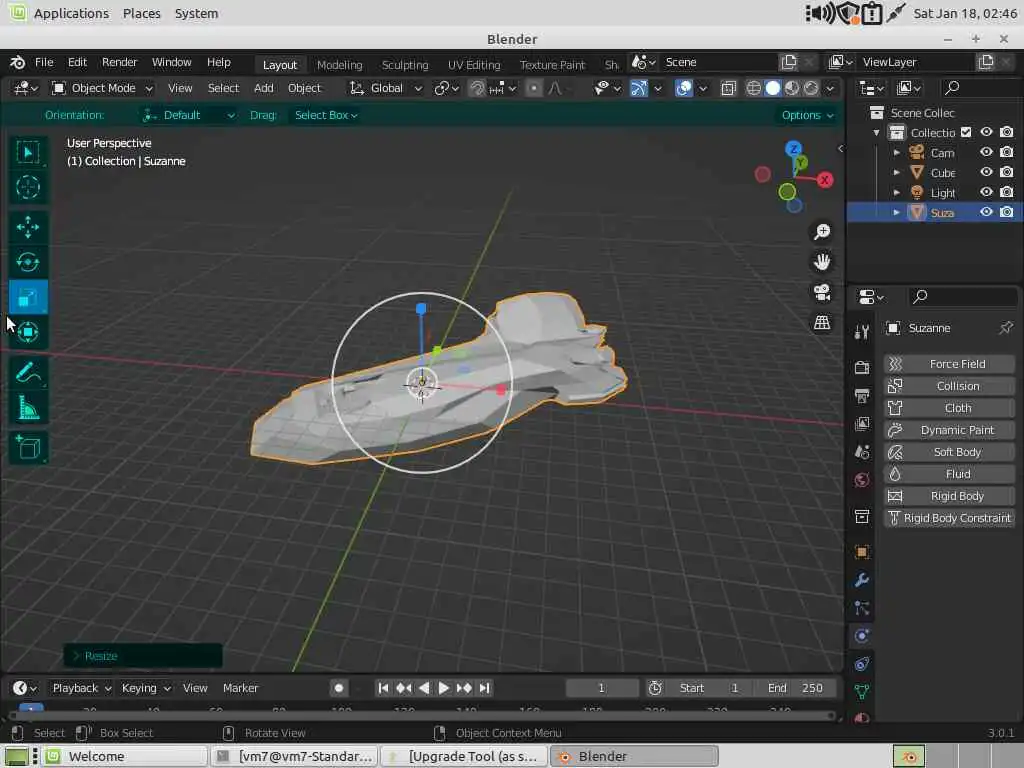The width and height of the screenshot is (1024, 768).
Task: Enable auto keying record button
Action: coord(338,688)
